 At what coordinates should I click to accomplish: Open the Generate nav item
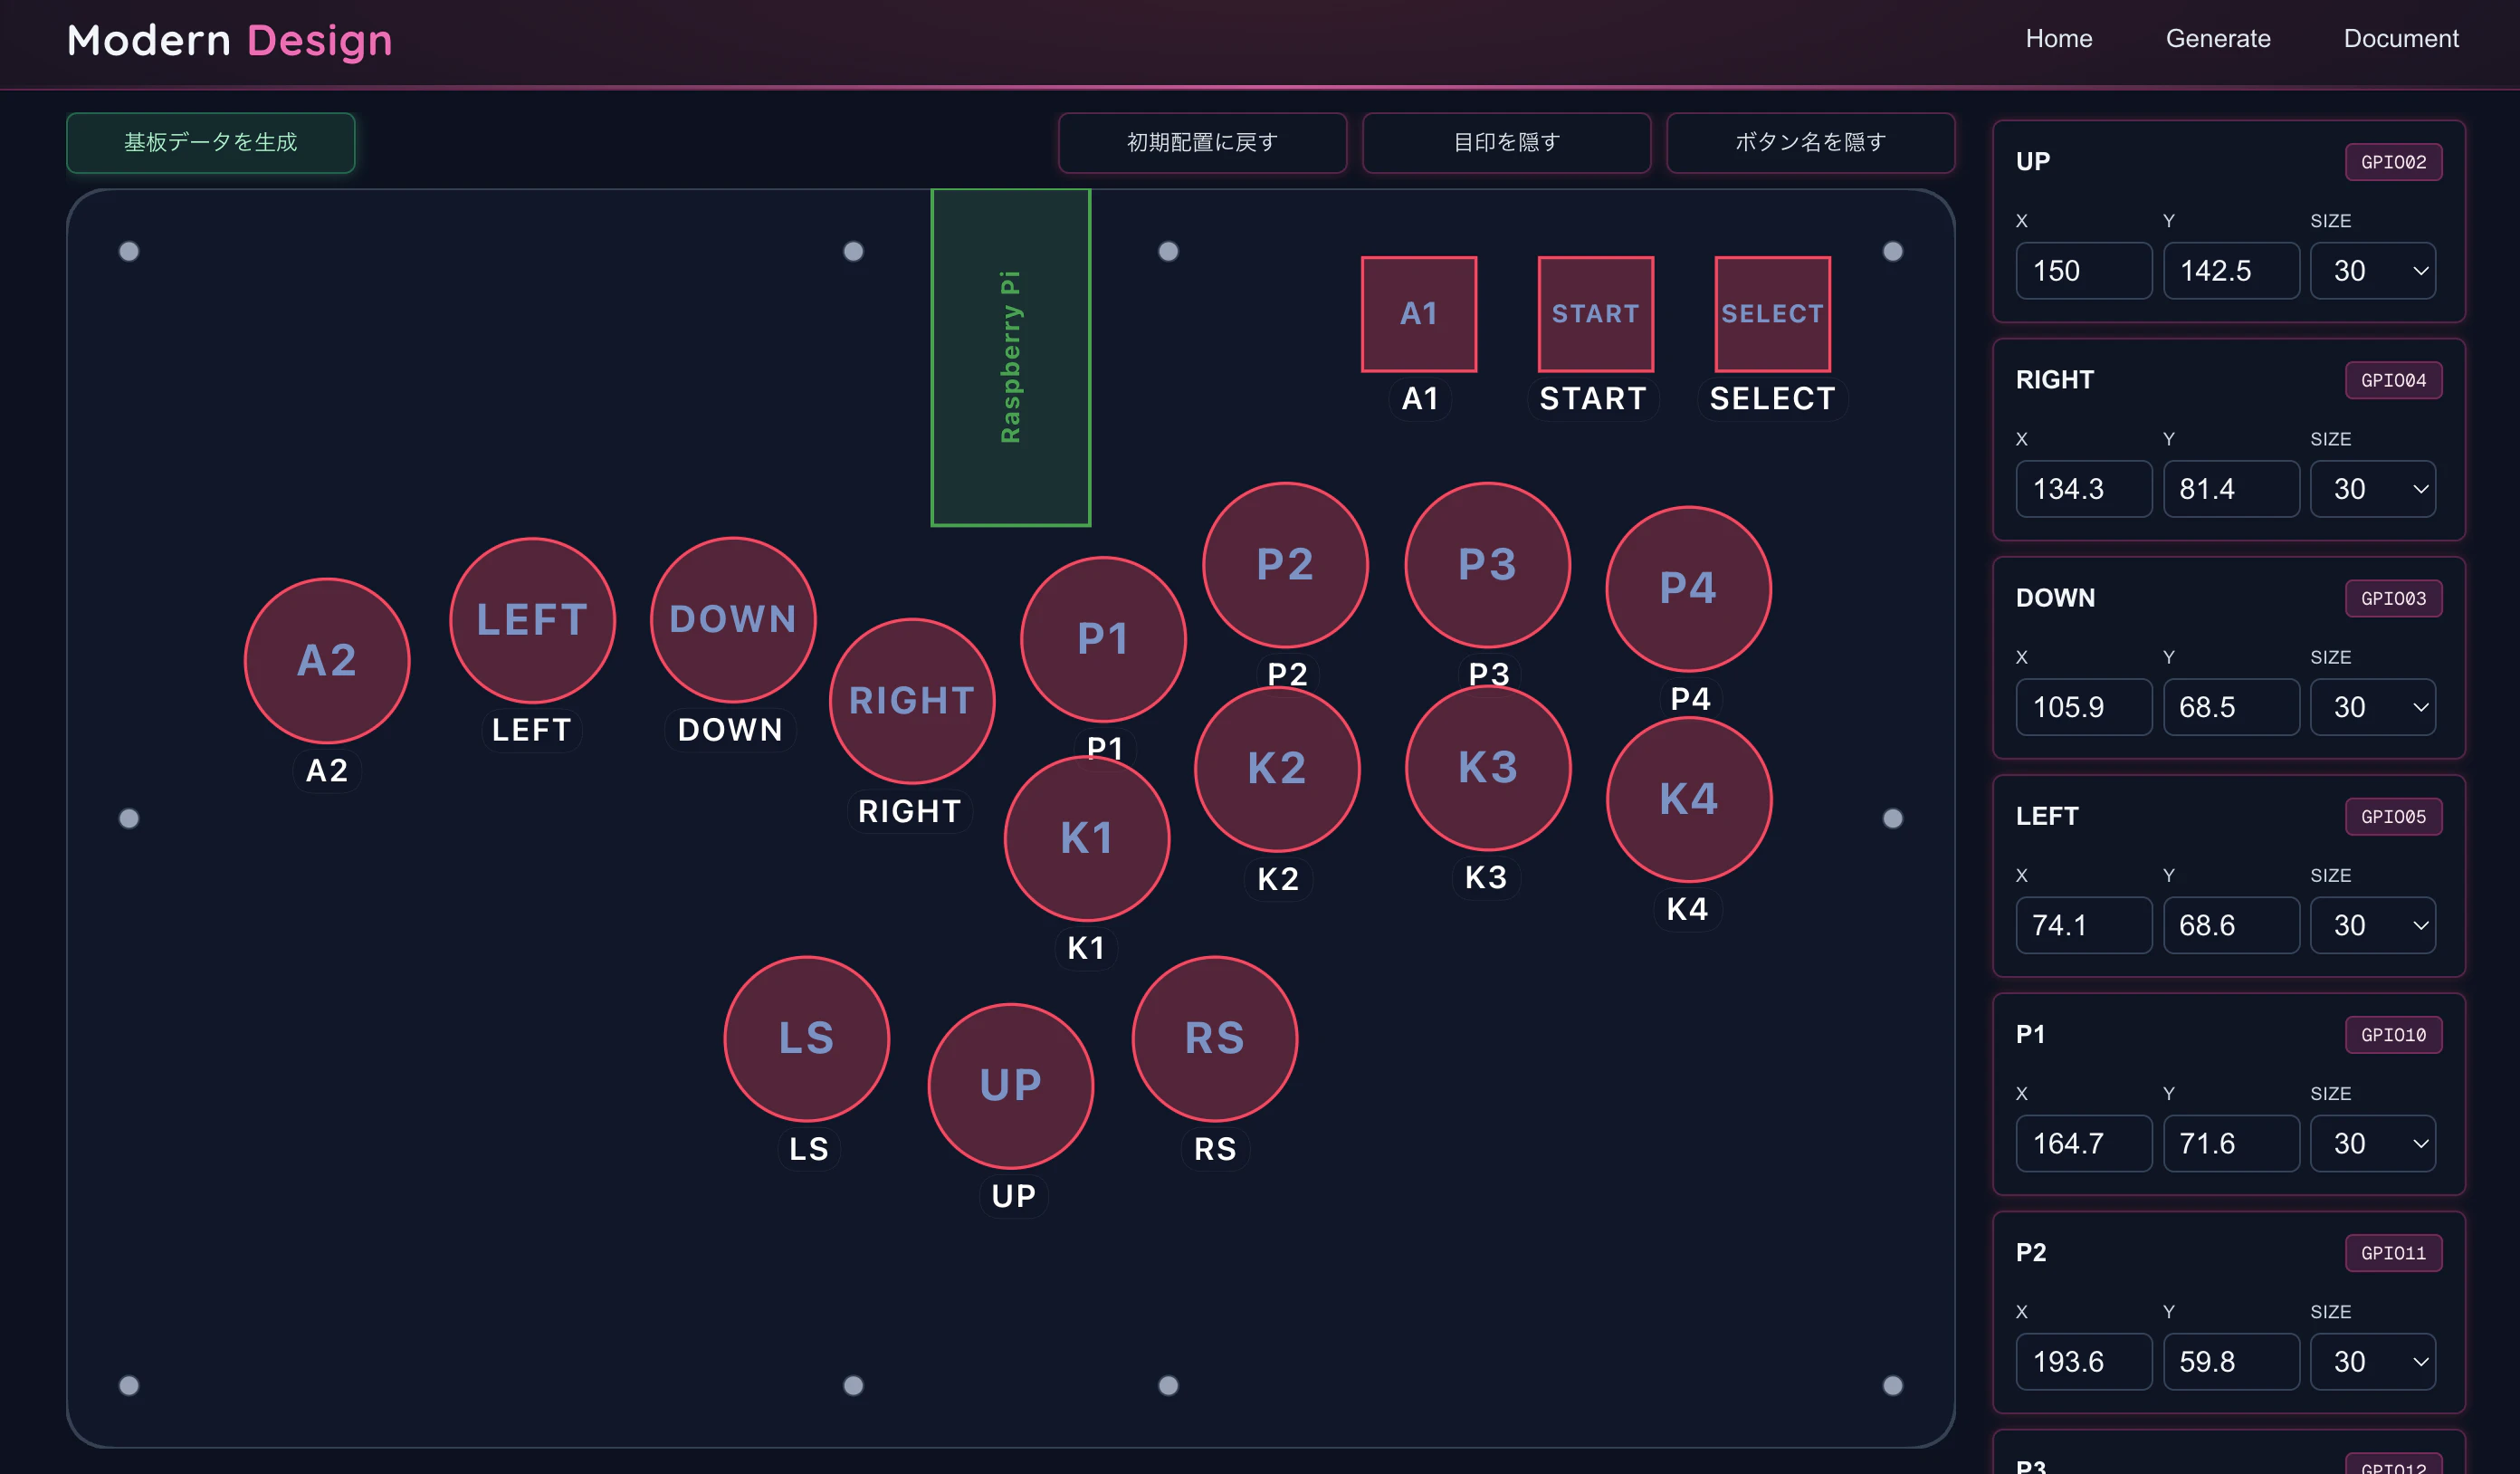point(2217,38)
